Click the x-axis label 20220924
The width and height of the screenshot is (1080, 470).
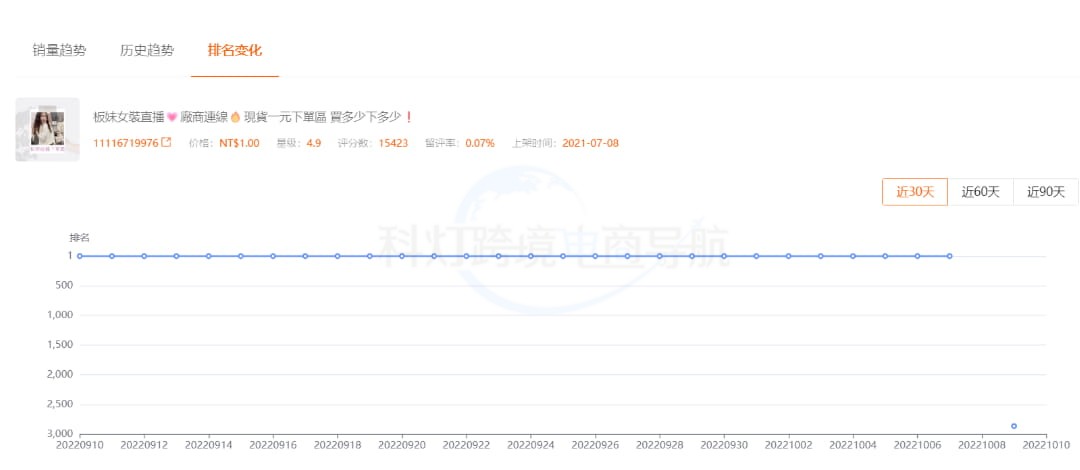(530, 445)
